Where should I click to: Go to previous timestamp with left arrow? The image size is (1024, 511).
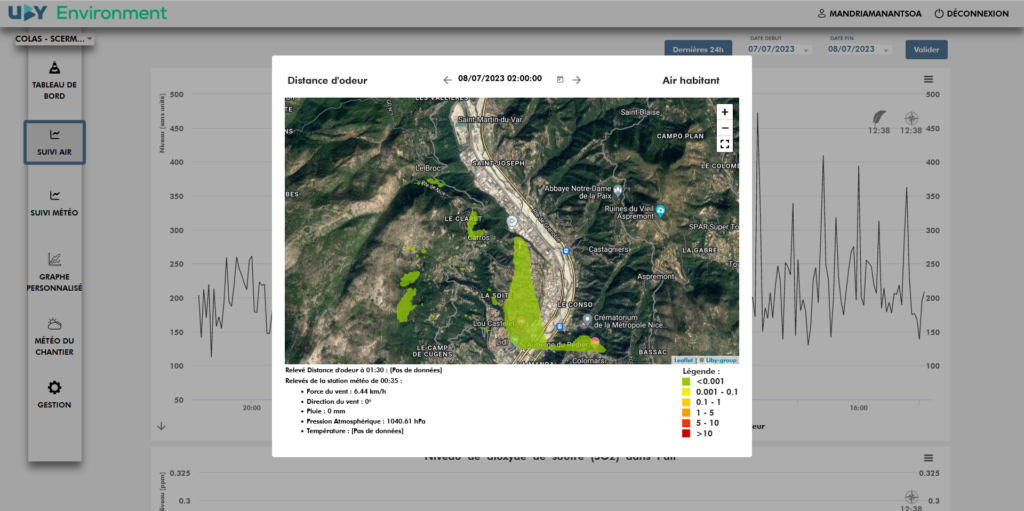[447, 80]
